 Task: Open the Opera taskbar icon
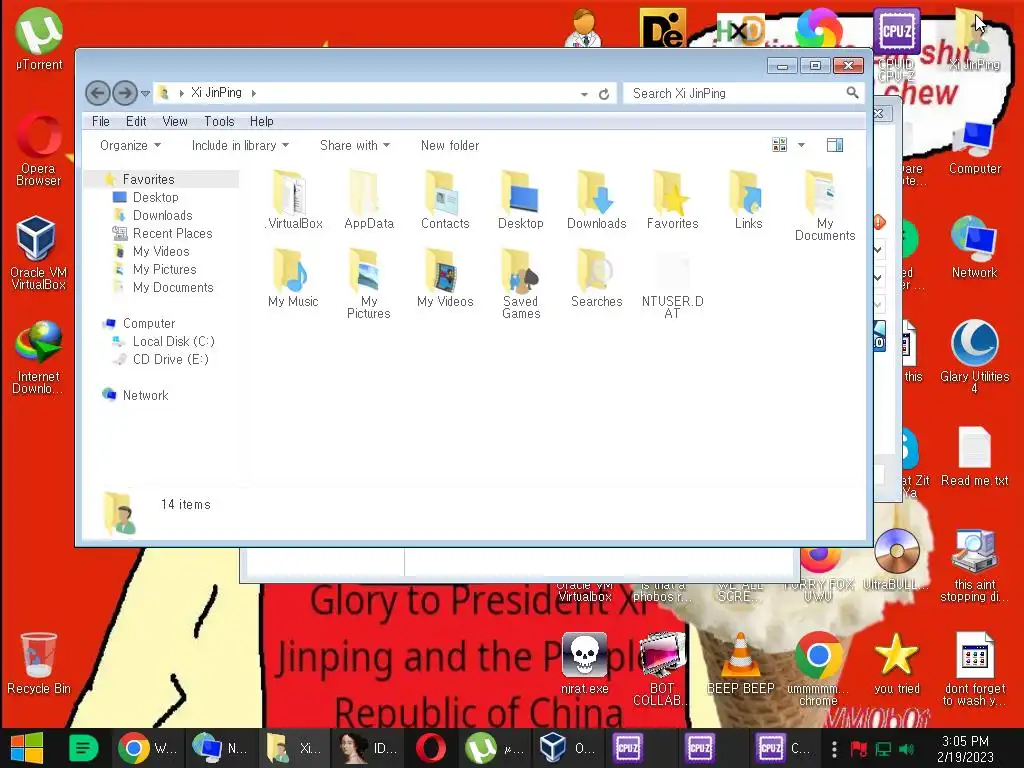(431, 748)
